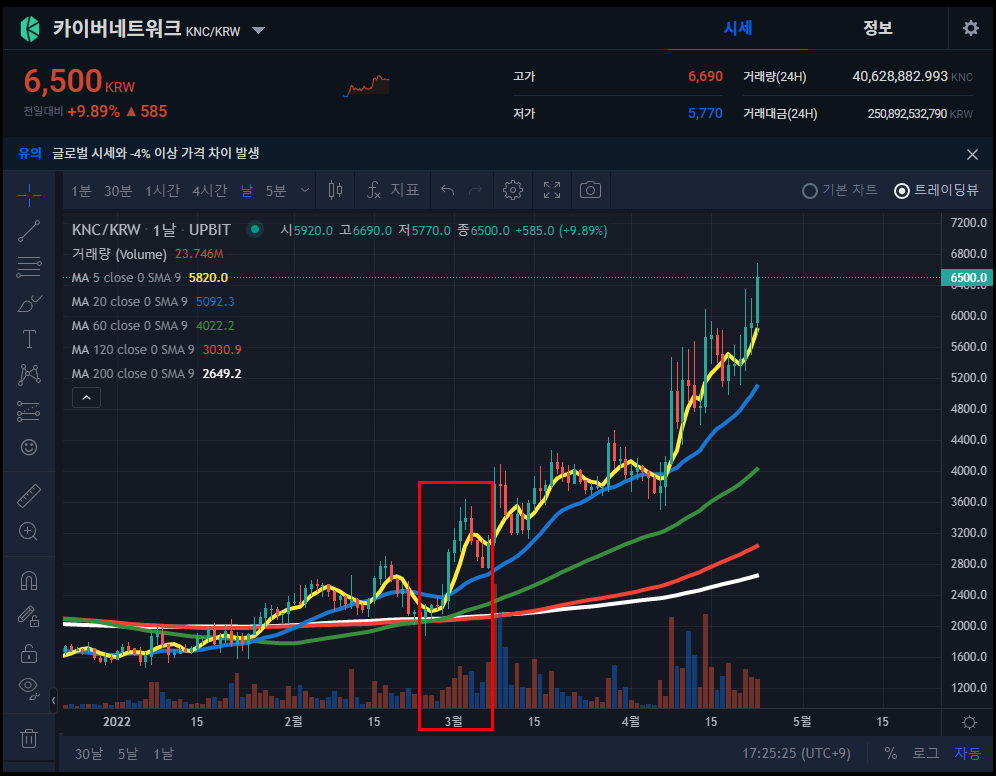Hide all drawings with eye icon
Screen dimensions: 996x776
click(29, 688)
